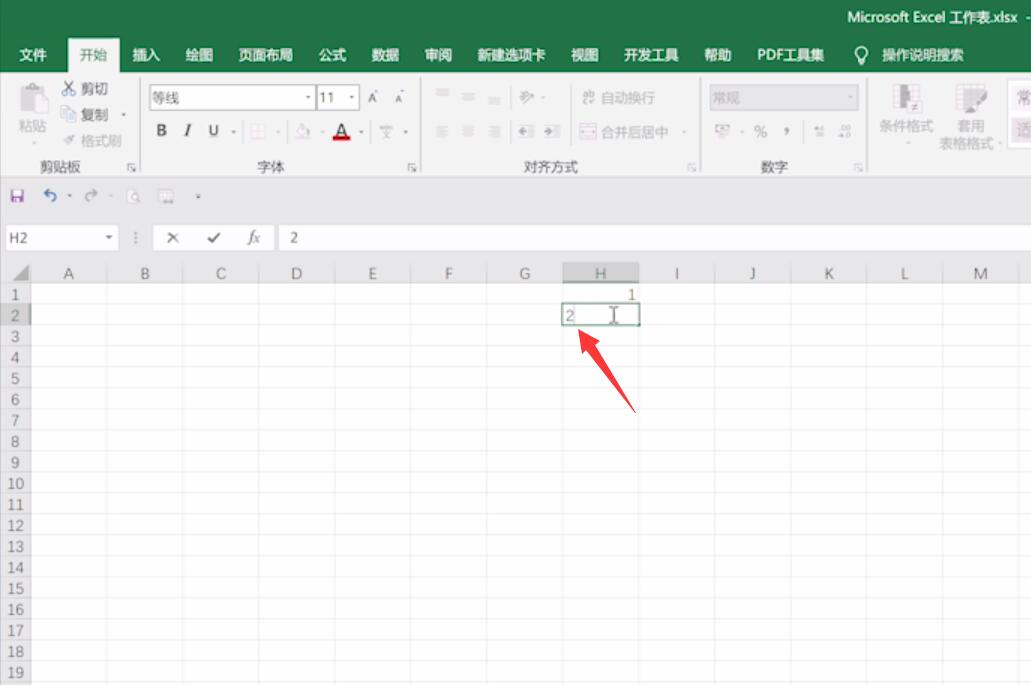Switch to the View tab
Image resolution: width=1031 pixels, height=685 pixels.
[585, 55]
